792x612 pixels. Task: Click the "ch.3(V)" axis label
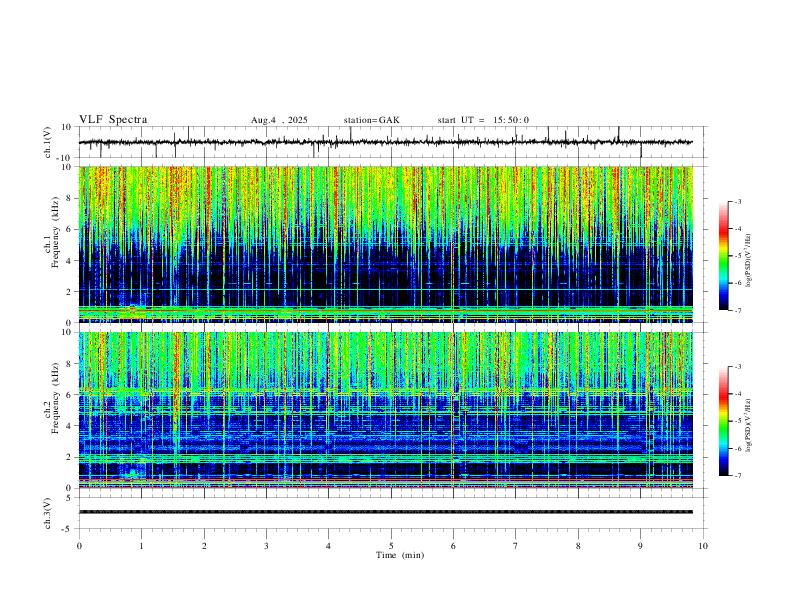click(x=48, y=514)
